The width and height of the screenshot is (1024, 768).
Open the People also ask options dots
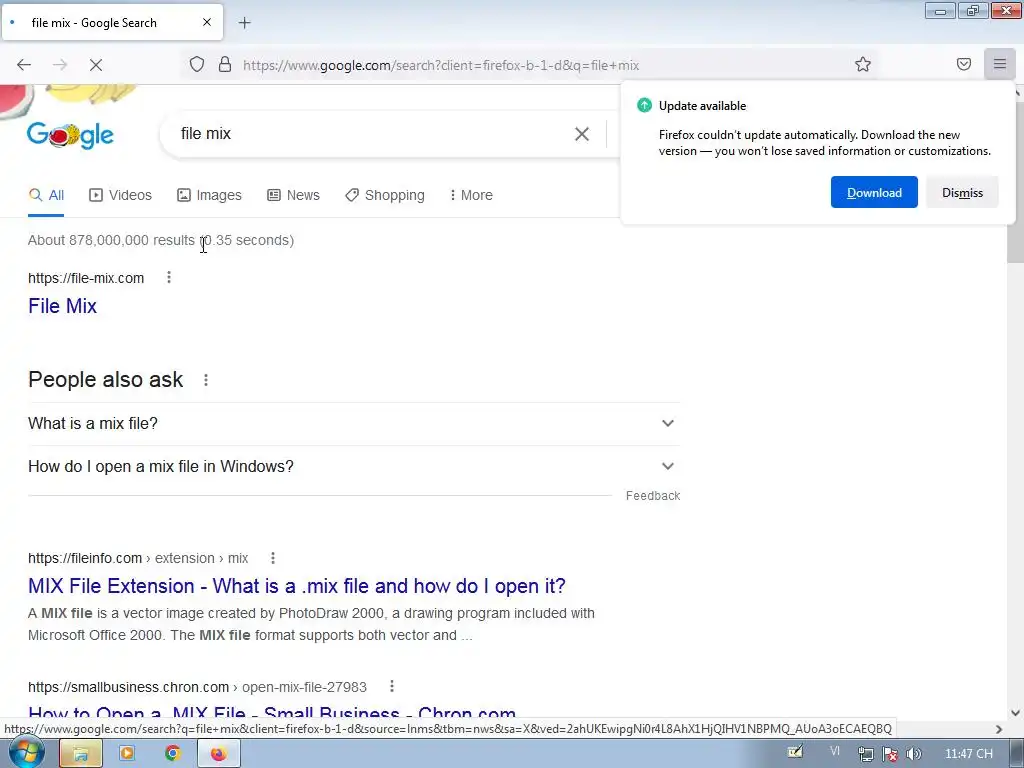click(x=206, y=380)
